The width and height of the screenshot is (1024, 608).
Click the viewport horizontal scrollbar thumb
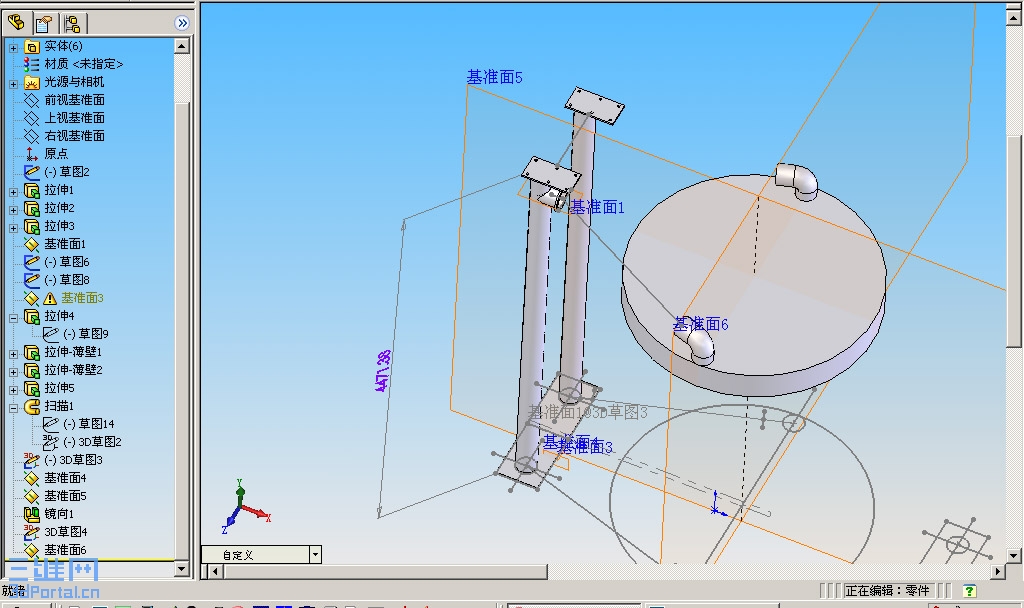[x=385, y=571]
